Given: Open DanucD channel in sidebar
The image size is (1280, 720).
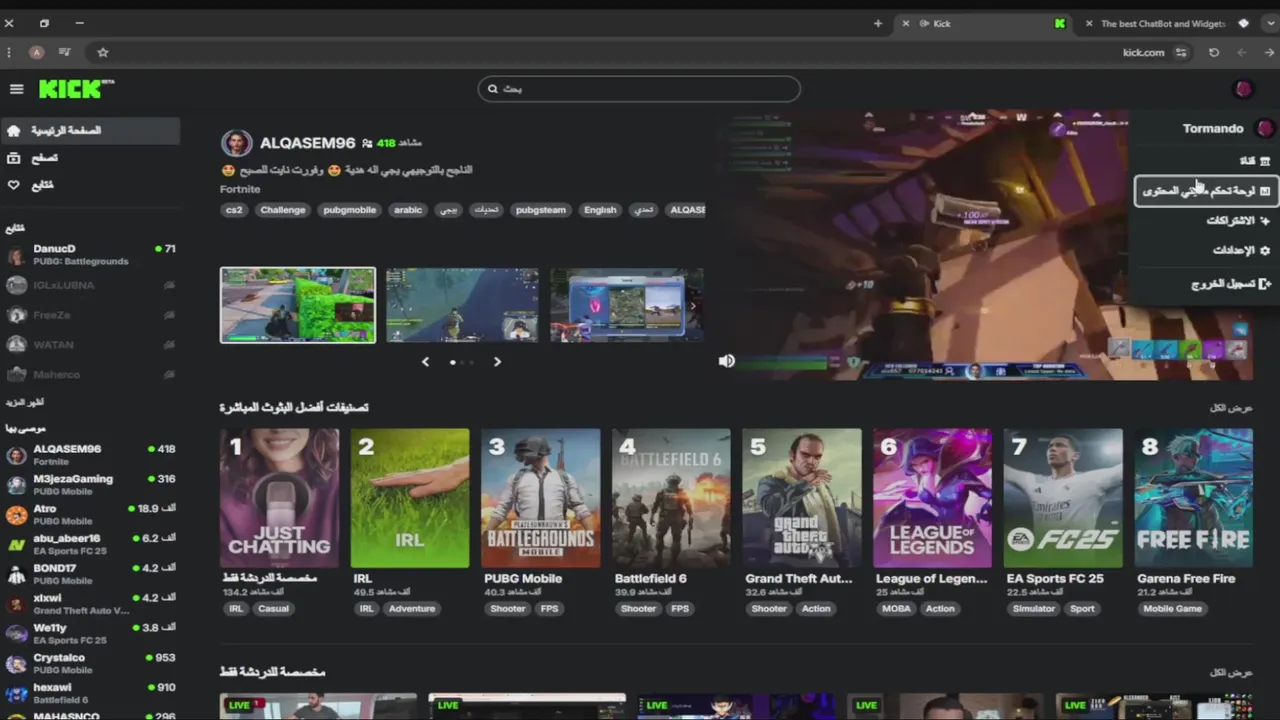Looking at the screenshot, I should (x=90, y=255).
